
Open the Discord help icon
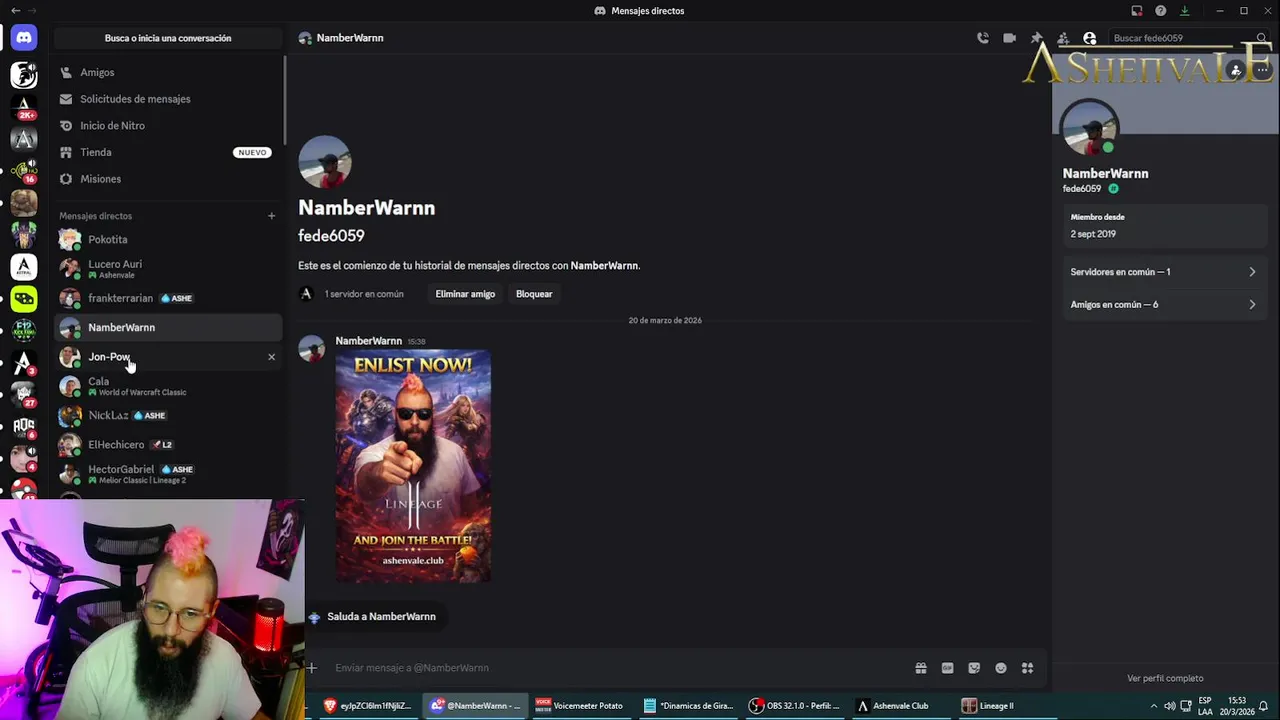pos(1160,10)
